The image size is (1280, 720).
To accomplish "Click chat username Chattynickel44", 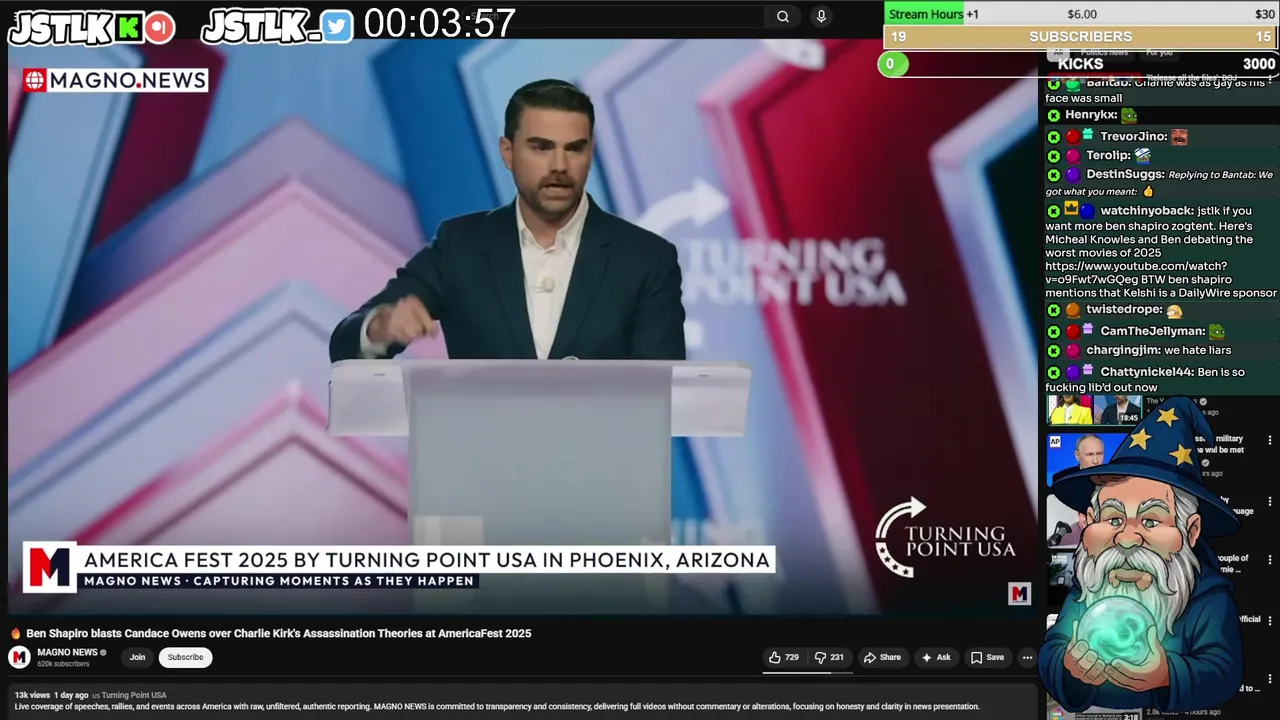I will 1147,372.
